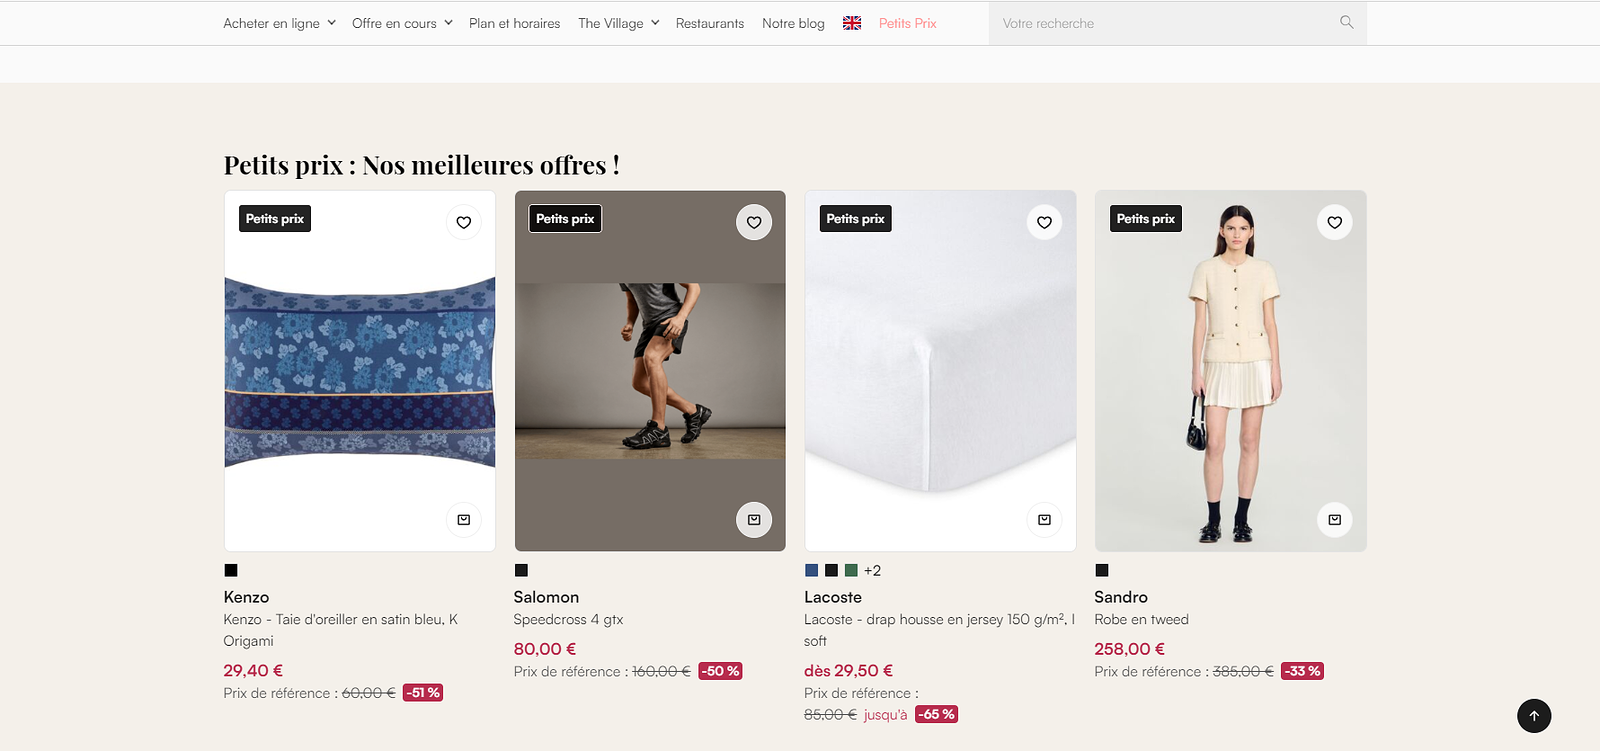Click the heart icon on the Lacoste sheet
This screenshot has height=751, width=1600.
[x=1044, y=222]
